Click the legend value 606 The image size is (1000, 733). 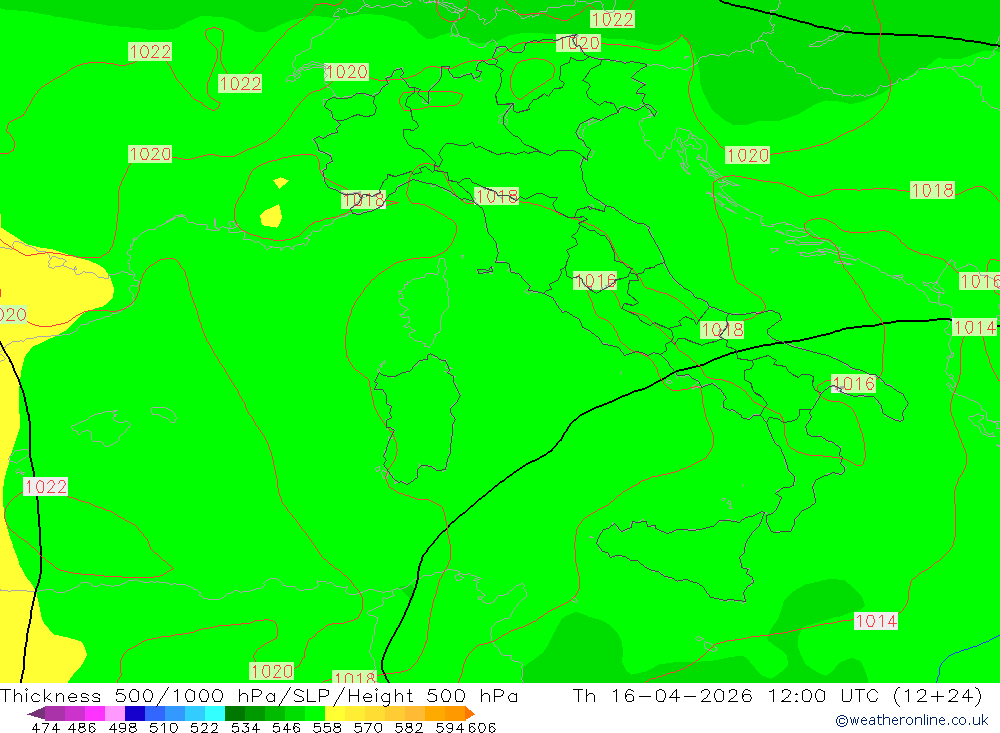tap(482, 728)
